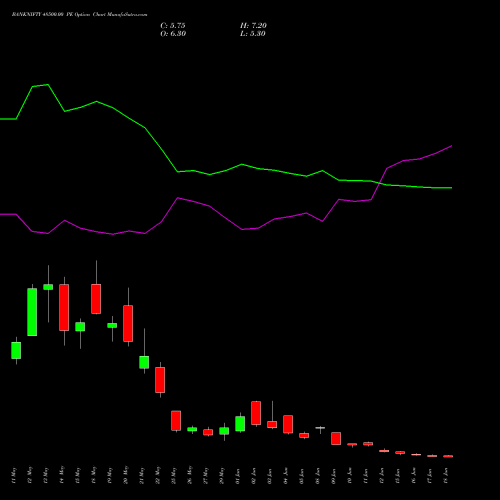Select the red candlestick for 22 May
500x500 pixels.
pos(160,380)
